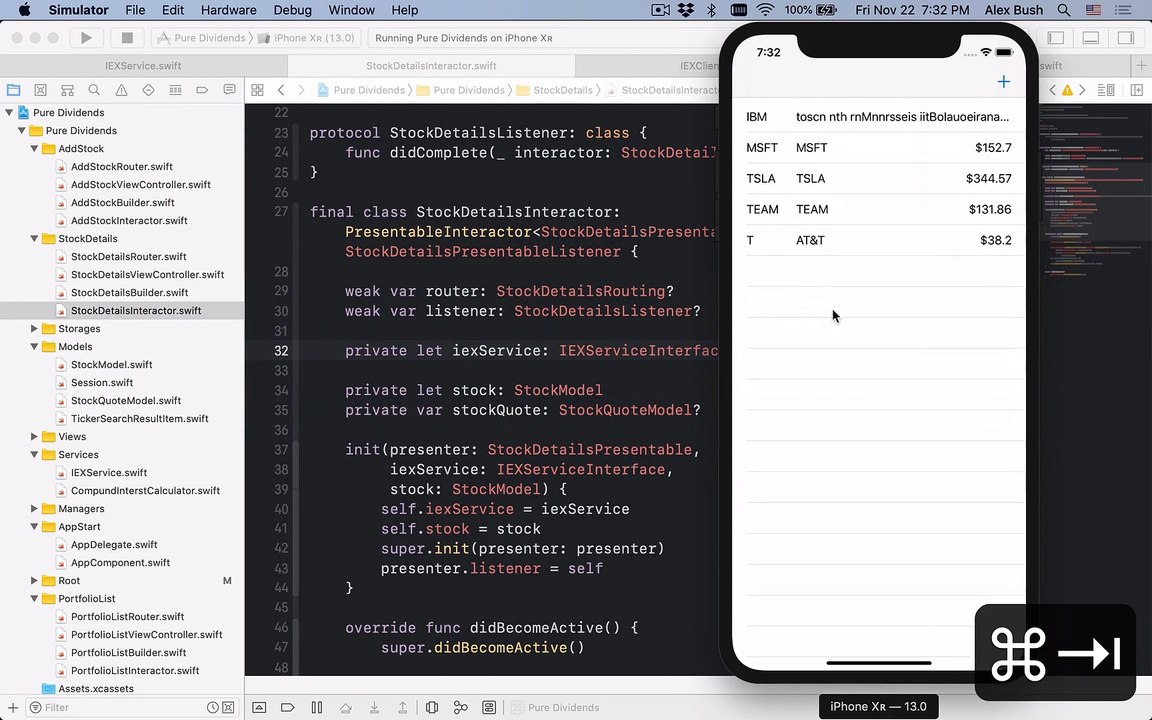
Task: Hide the debug area using debug bar toggle
Action: click(x=259, y=707)
